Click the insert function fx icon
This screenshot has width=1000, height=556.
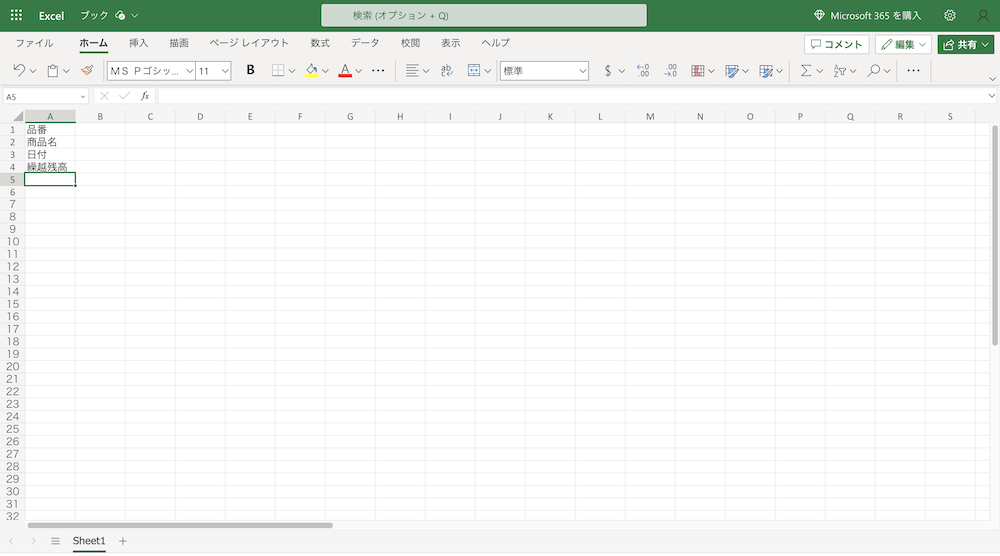point(145,96)
